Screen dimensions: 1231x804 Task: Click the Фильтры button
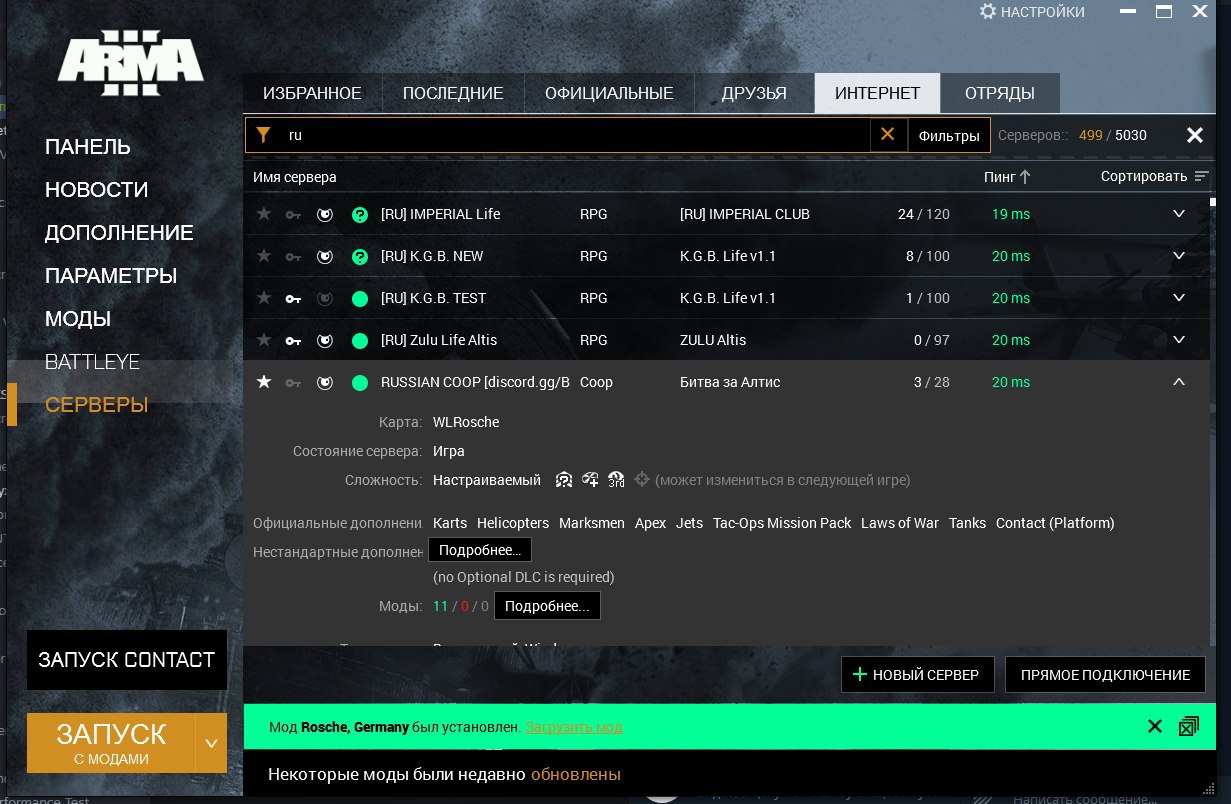click(x=949, y=135)
